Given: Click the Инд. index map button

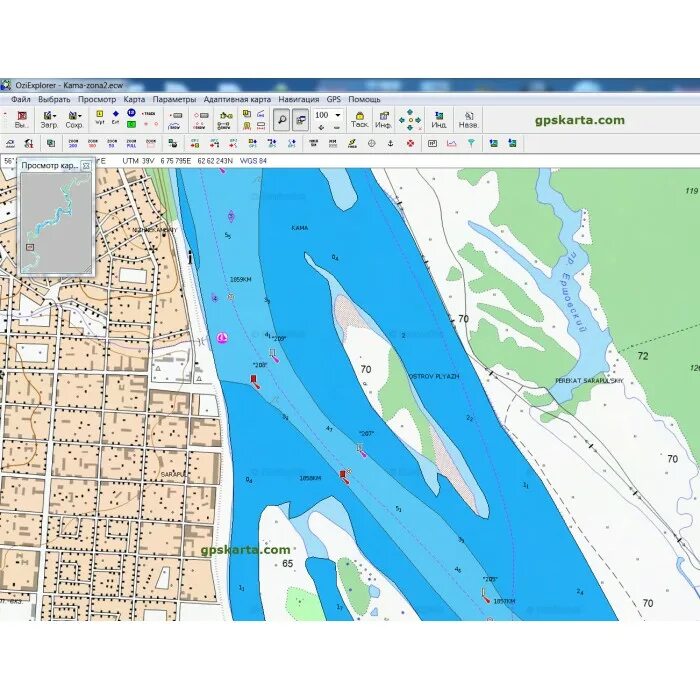Looking at the screenshot, I should click(439, 120).
